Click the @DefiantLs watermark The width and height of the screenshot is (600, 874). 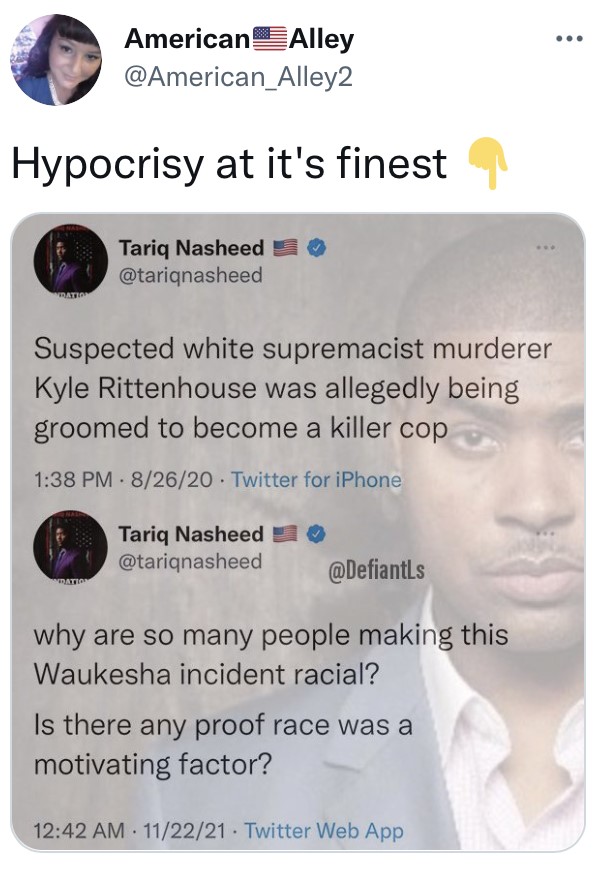(376, 570)
